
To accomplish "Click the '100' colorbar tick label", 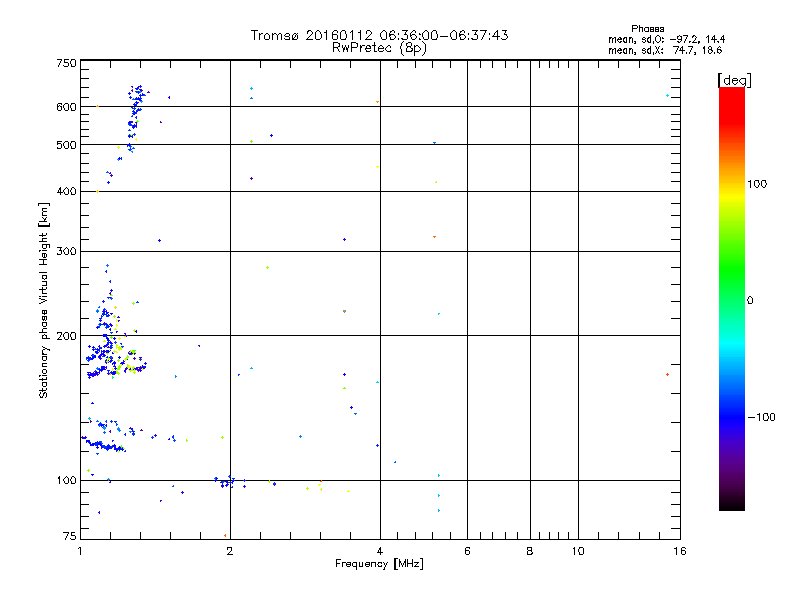I will point(757,184).
